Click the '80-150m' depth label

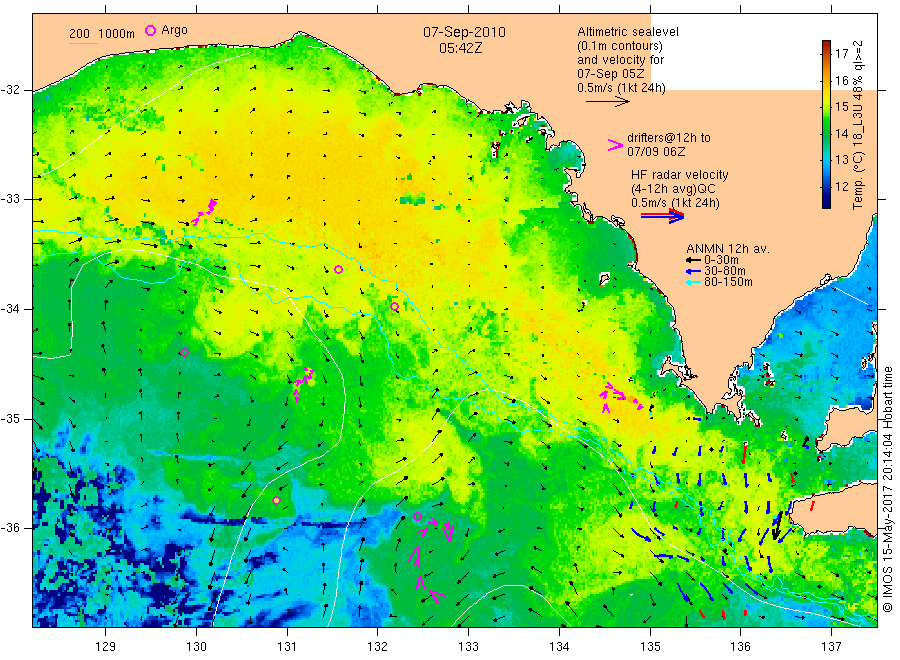[728, 282]
